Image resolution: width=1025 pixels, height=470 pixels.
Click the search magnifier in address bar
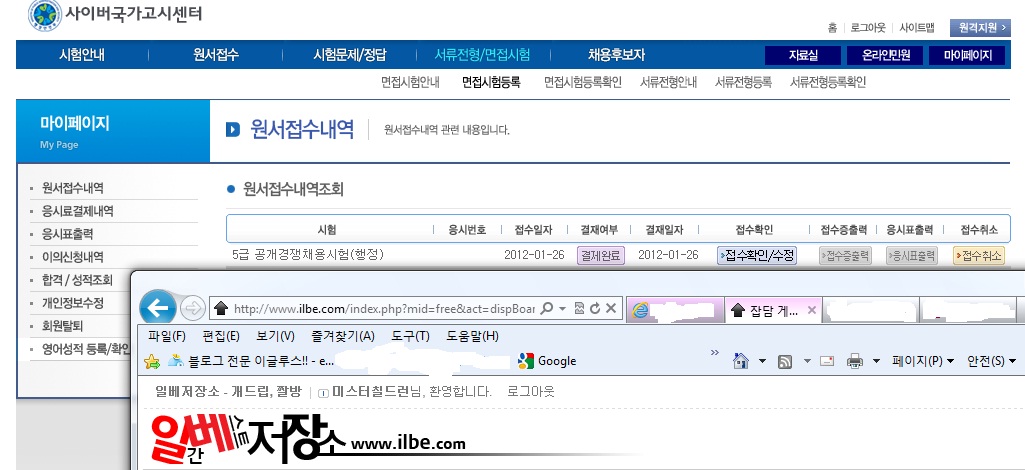[546, 309]
